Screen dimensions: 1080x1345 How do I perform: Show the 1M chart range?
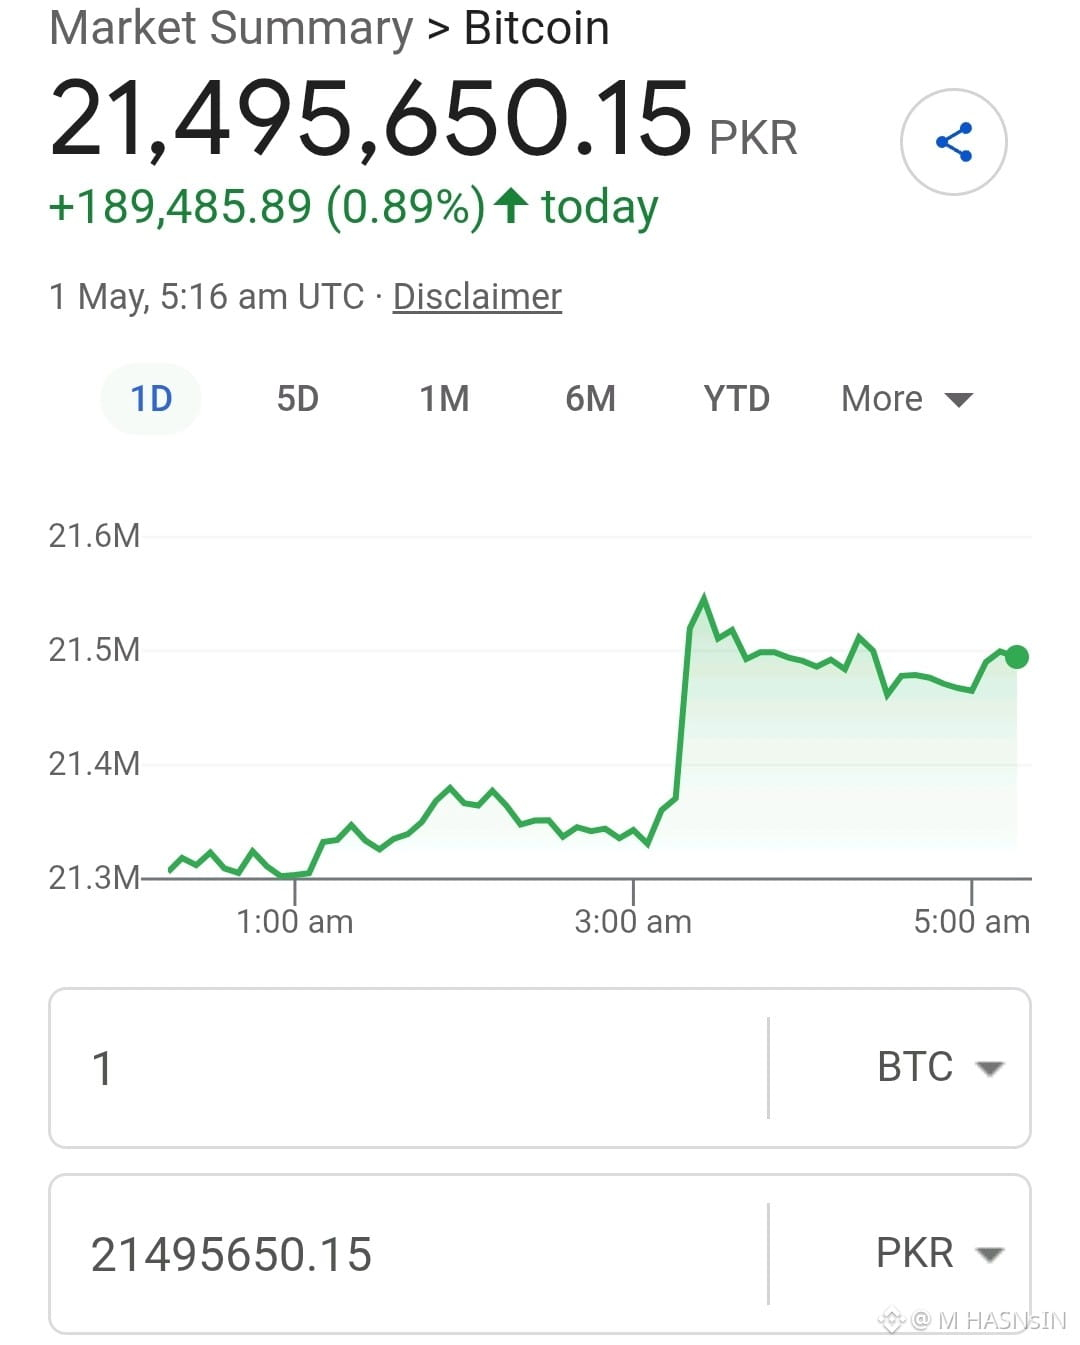[444, 399]
